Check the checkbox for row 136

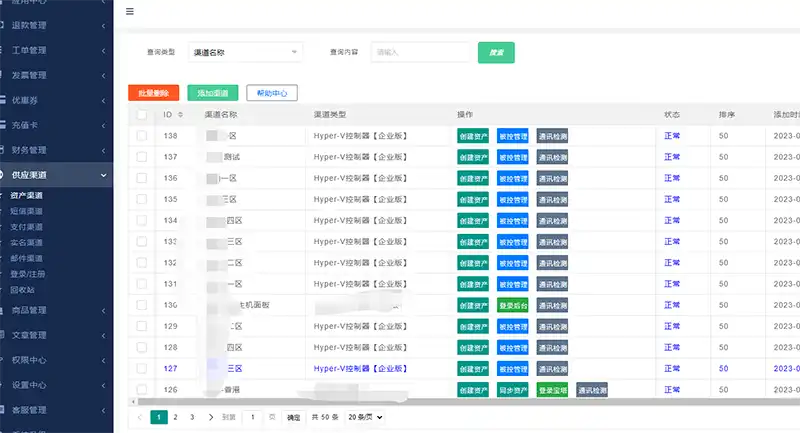[142, 178]
